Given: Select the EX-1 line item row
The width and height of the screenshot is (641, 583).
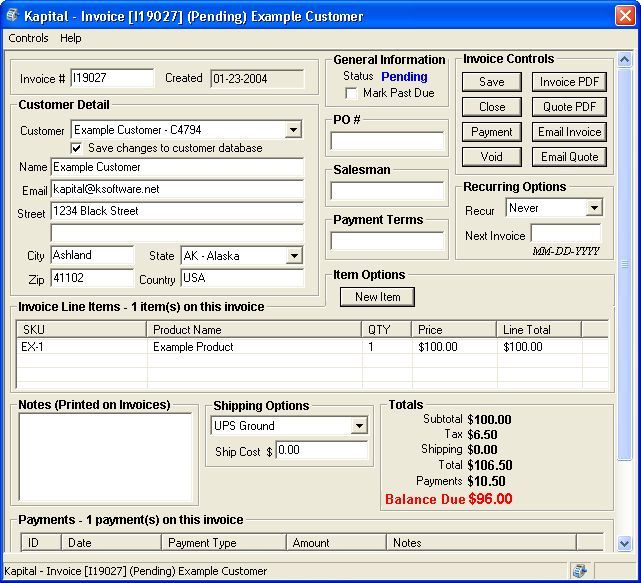Looking at the screenshot, I should [312, 347].
